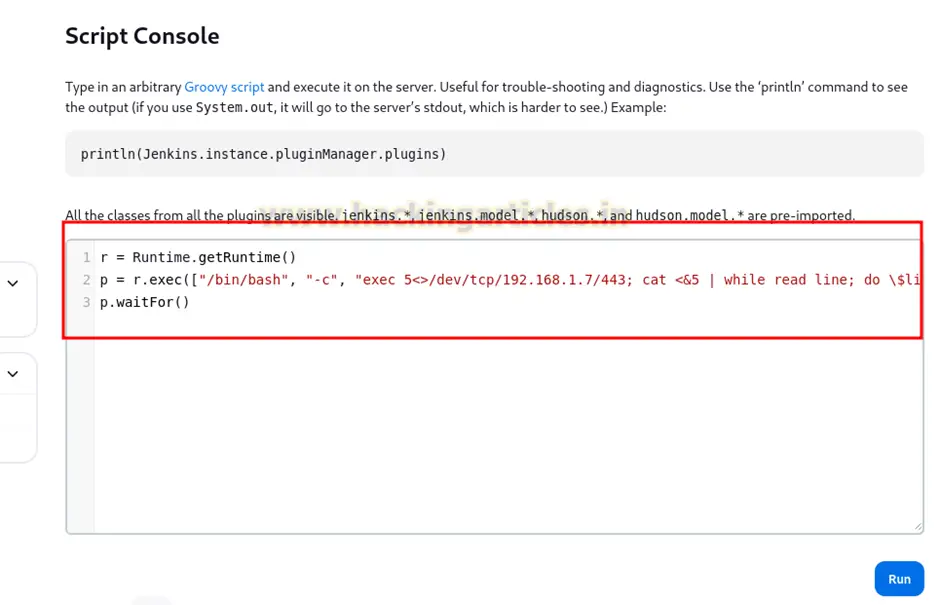Image resolution: width=940 pixels, height=605 pixels.
Task: Click line number 2 in gutter
Action: (86, 280)
